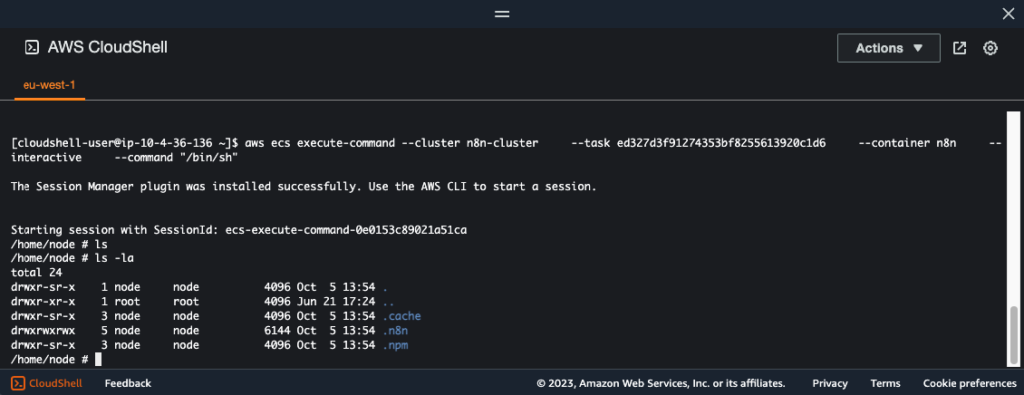Image resolution: width=1024 pixels, height=395 pixels.
Task: Click the ecs-execute-command session ID text
Action: point(345,230)
